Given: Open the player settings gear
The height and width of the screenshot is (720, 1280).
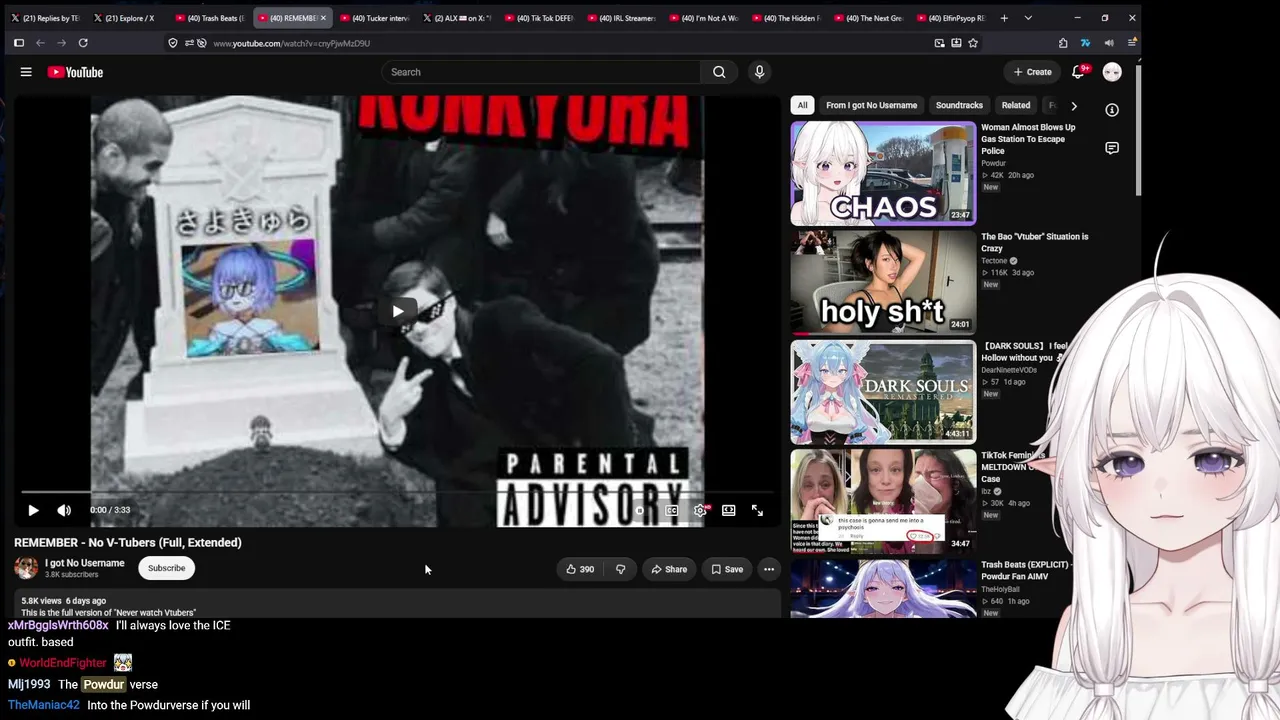Looking at the screenshot, I should coord(701,510).
